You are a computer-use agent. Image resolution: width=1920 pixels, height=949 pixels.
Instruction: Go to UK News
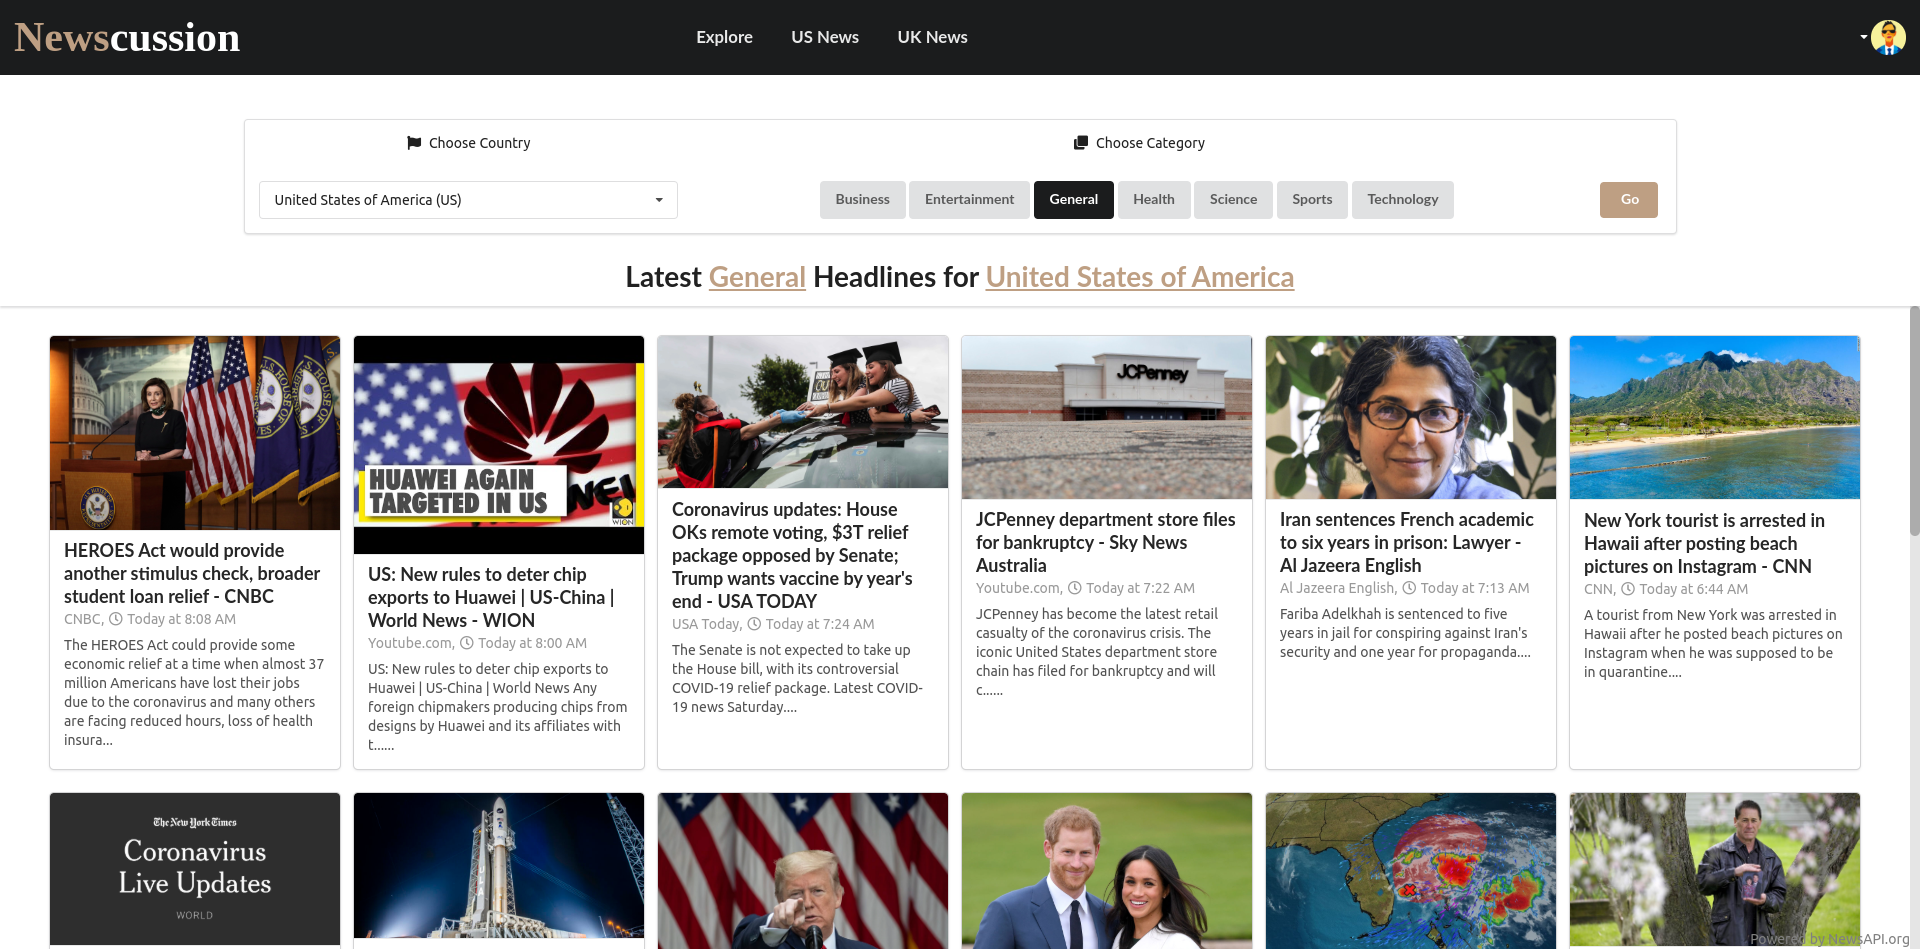[932, 37]
